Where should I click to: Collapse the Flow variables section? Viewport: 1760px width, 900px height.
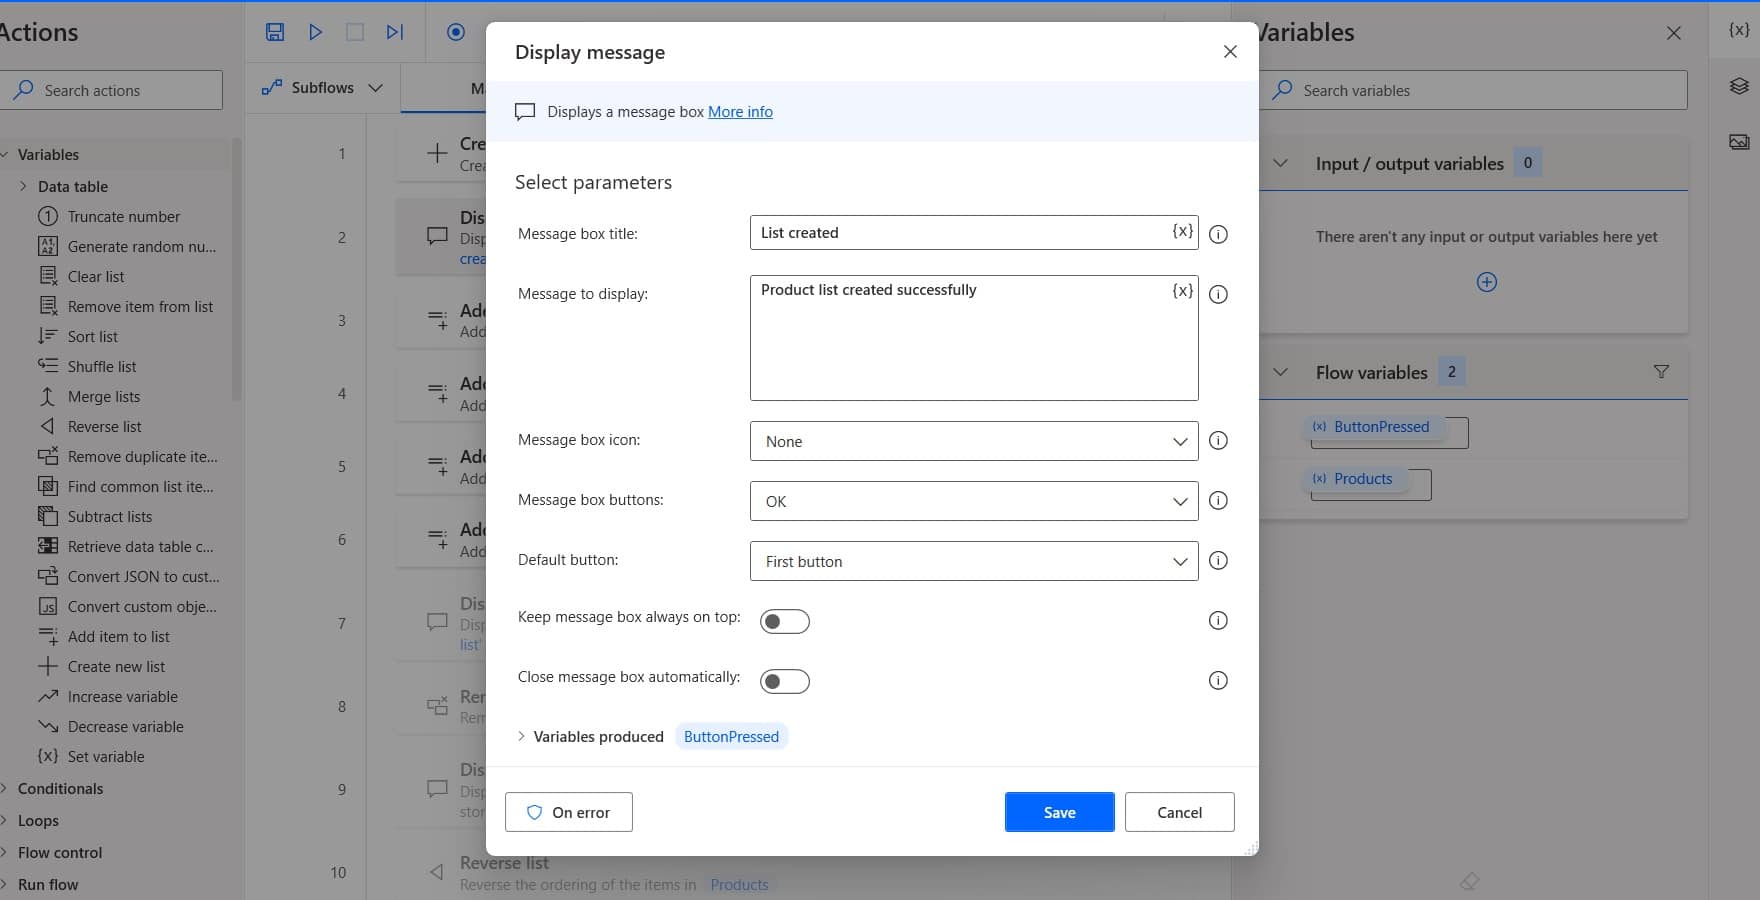click(1281, 371)
